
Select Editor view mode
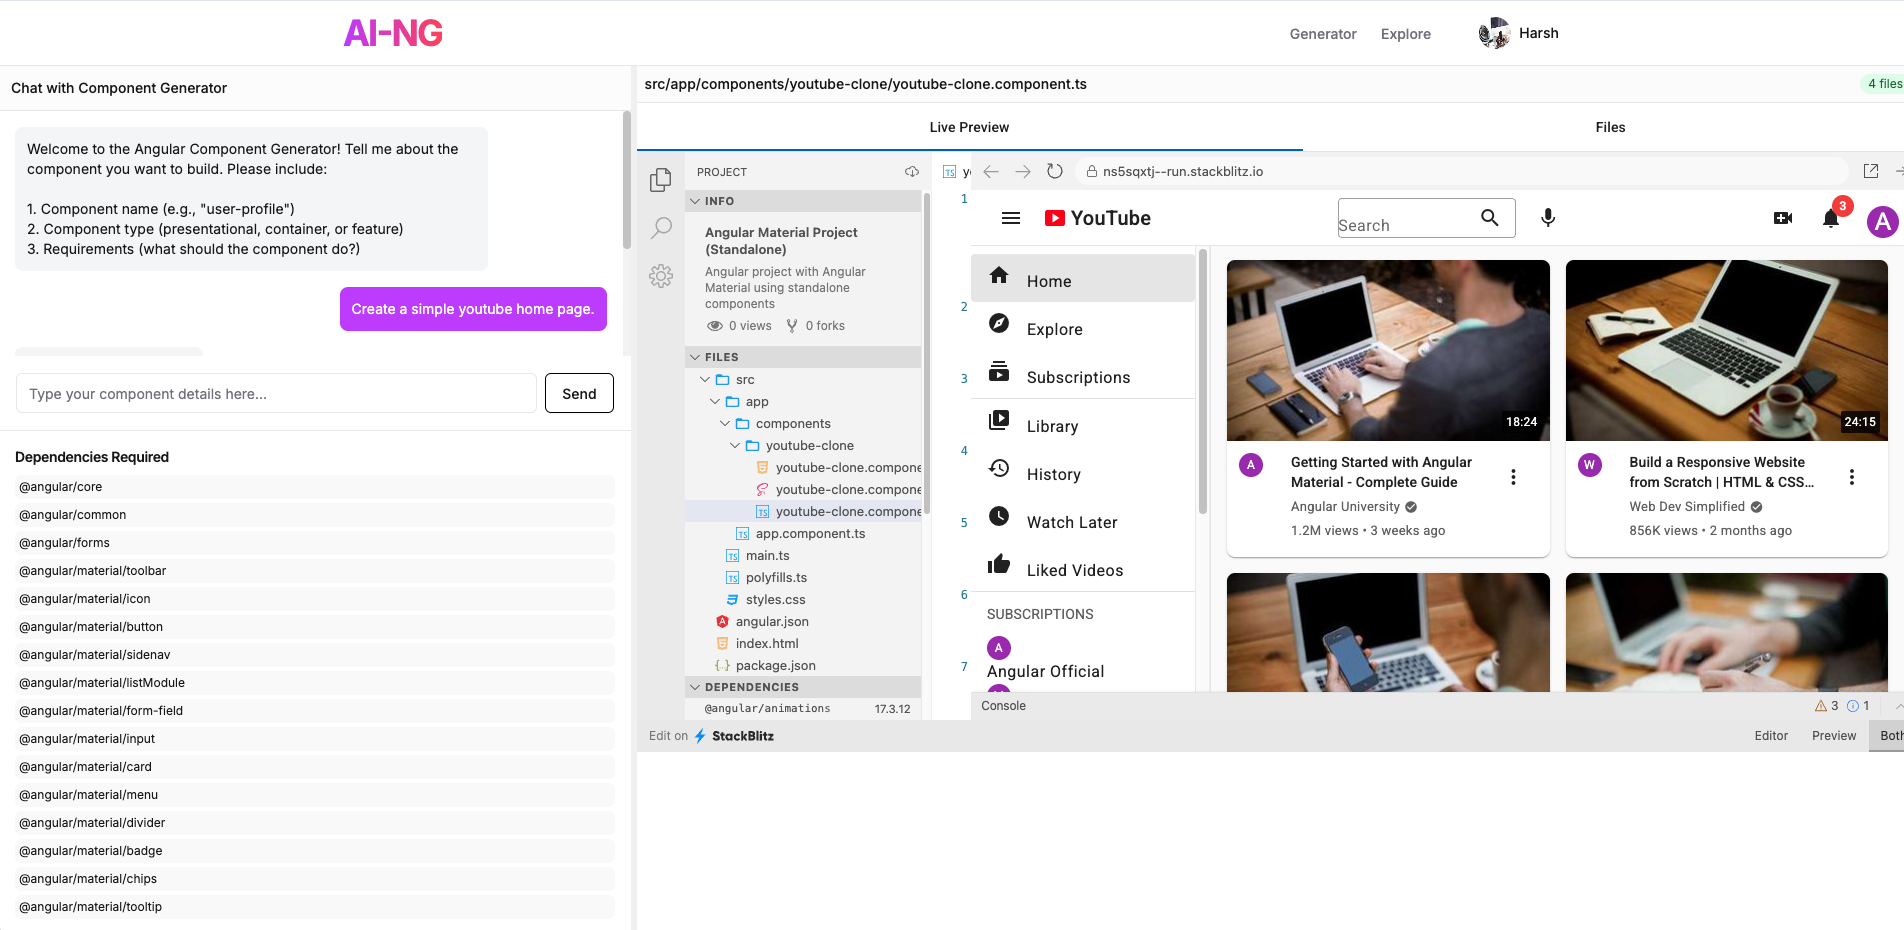pyautogui.click(x=1771, y=736)
